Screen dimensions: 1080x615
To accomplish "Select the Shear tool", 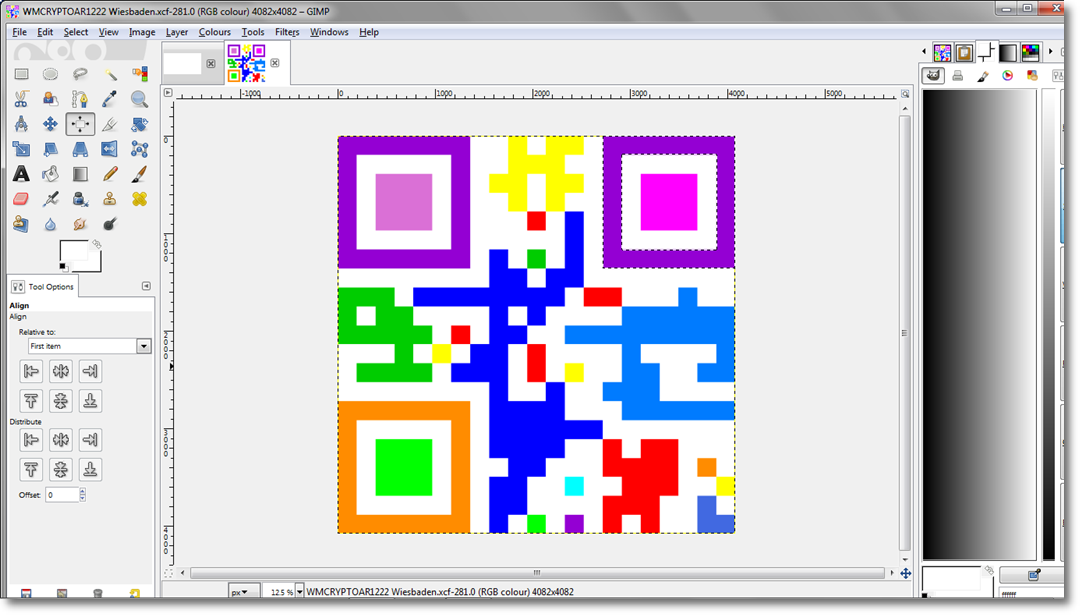I will 50,149.
